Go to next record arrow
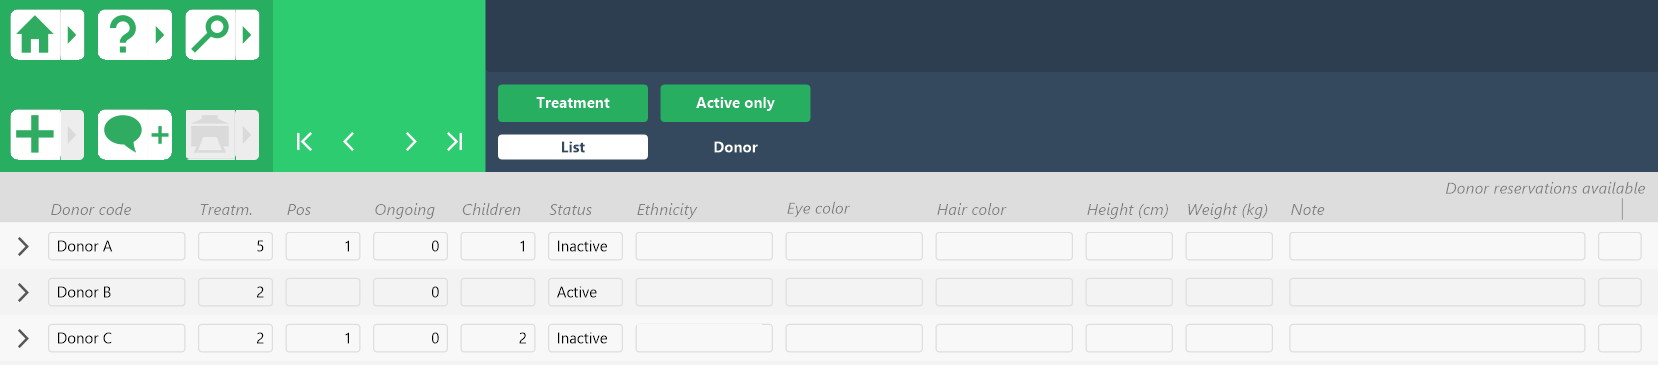Screen dimensions: 1658x365 point(410,142)
